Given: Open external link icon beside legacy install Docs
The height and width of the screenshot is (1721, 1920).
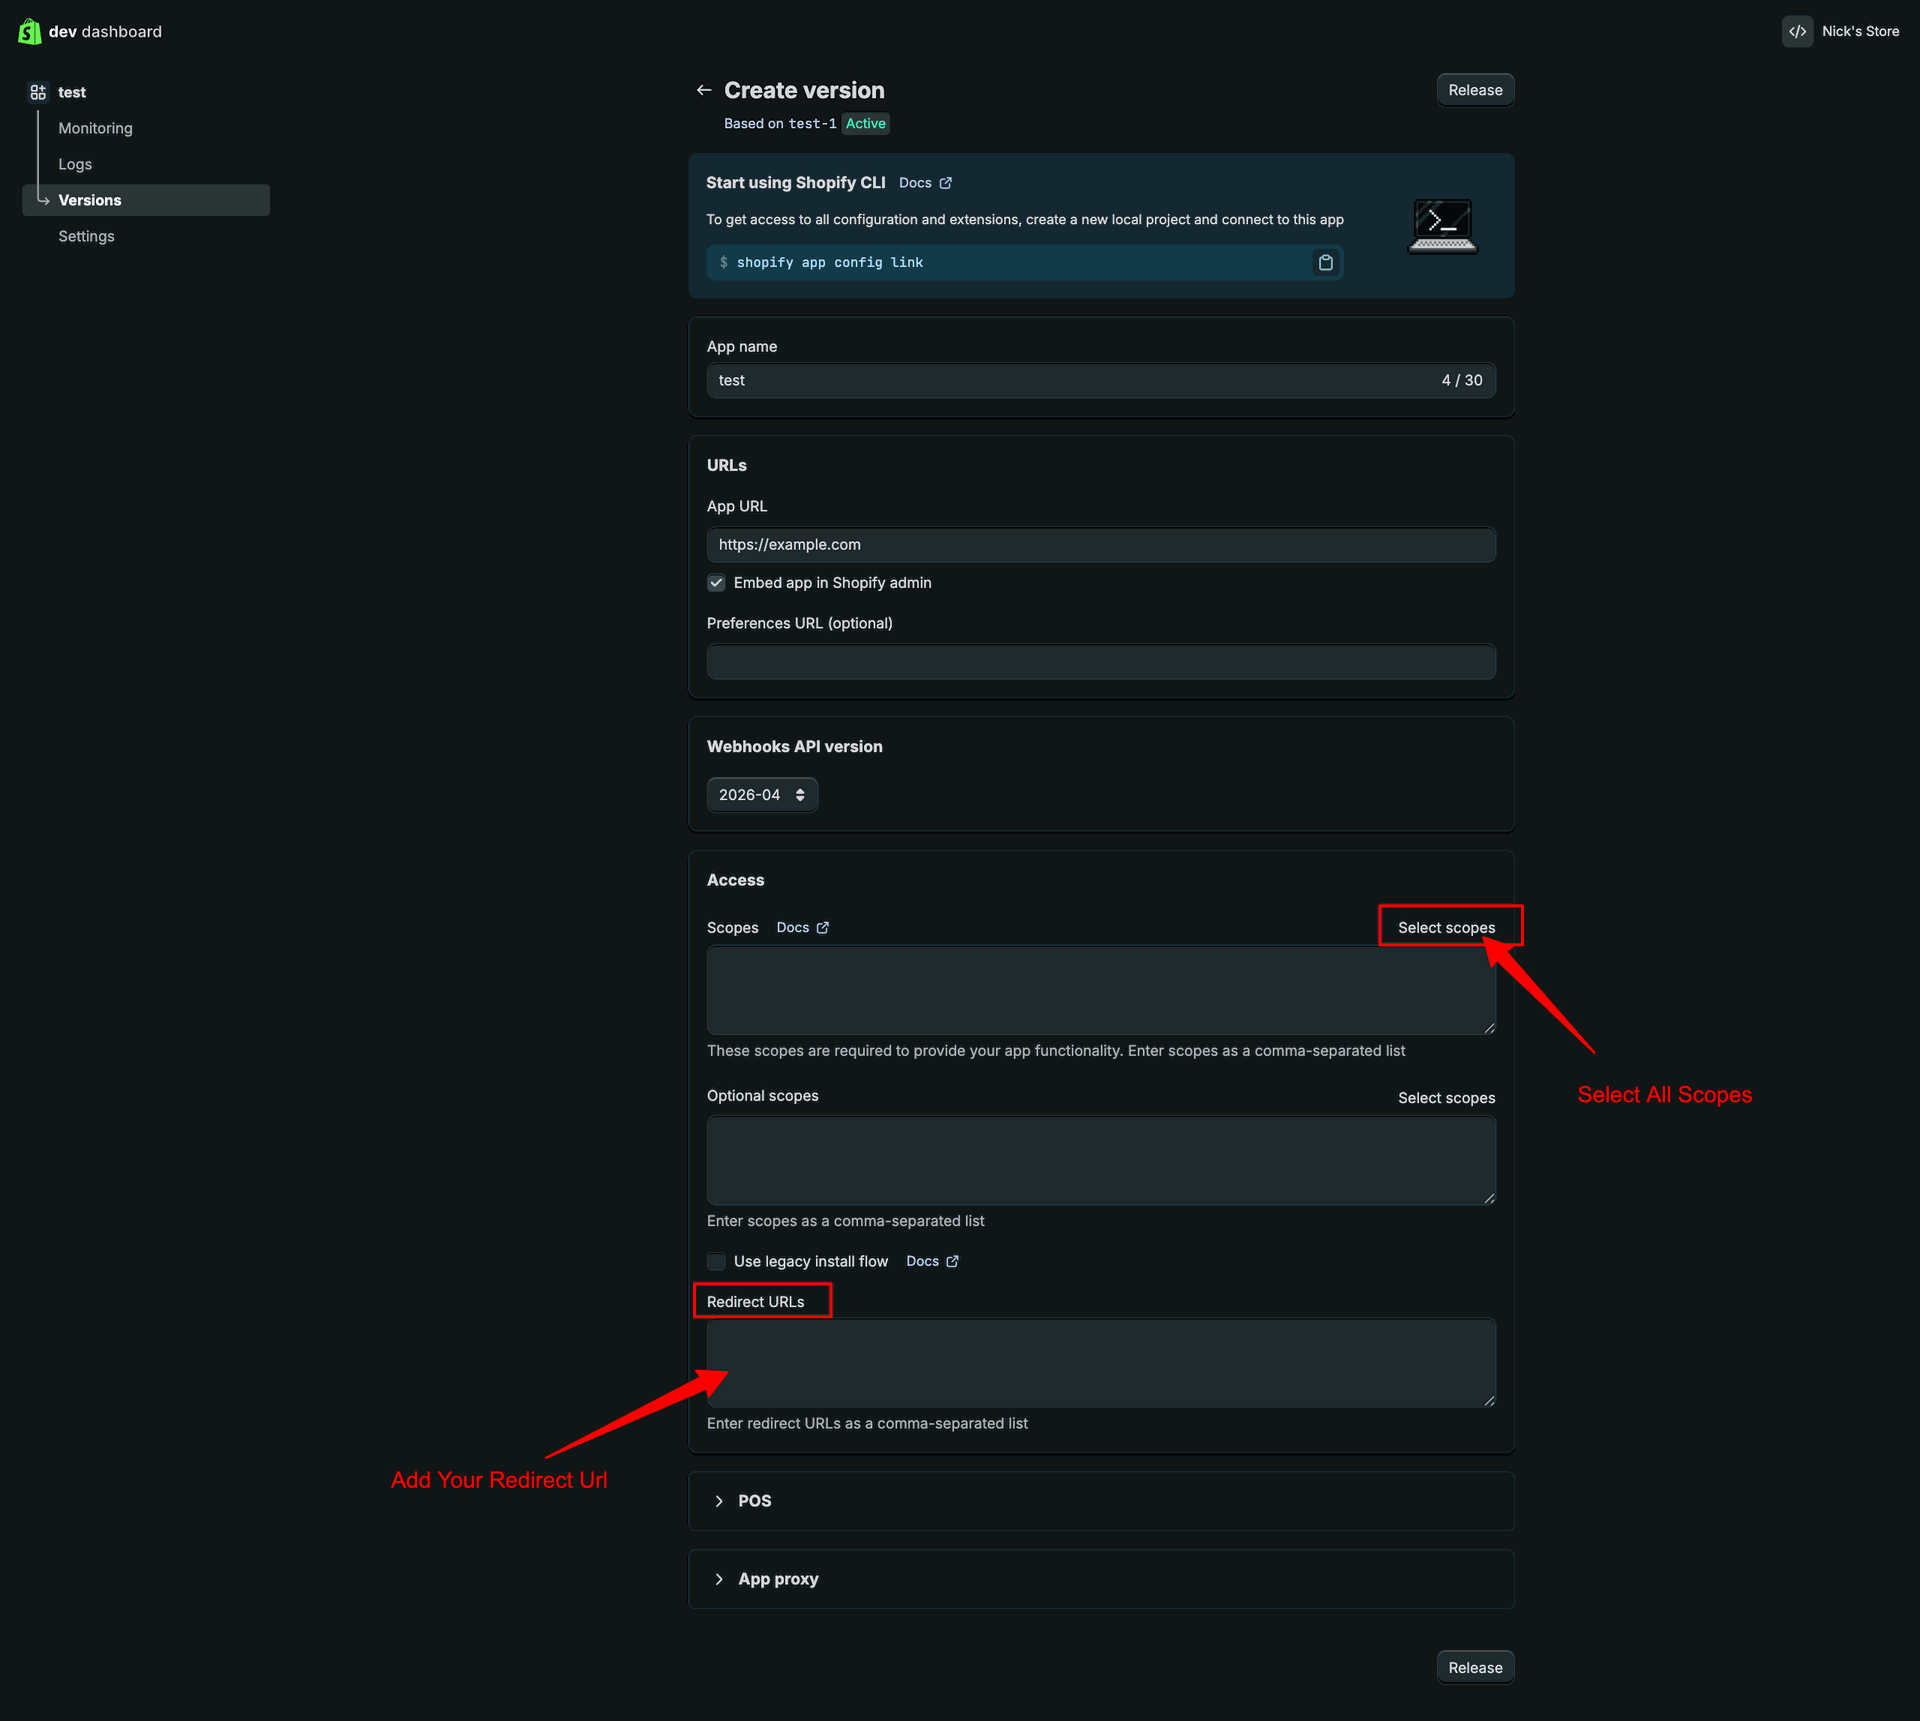Looking at the screenshot, I should [x=952, y=1262].
